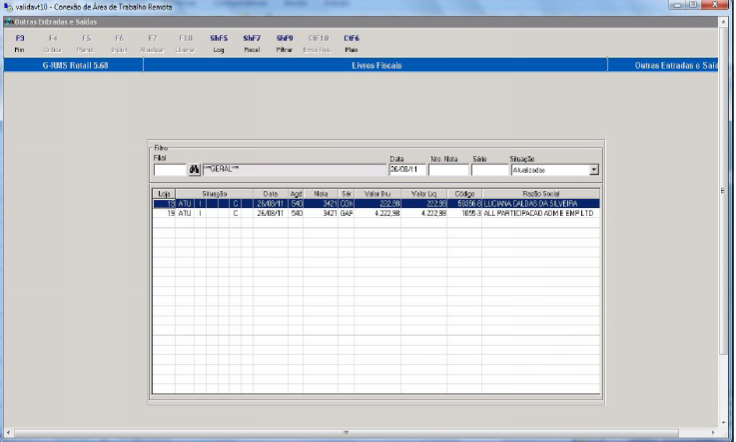The height and width of the screenshot is (442, 736).
Task: Click the binoculars search icon beside Filial
Action: click(194, 170)
